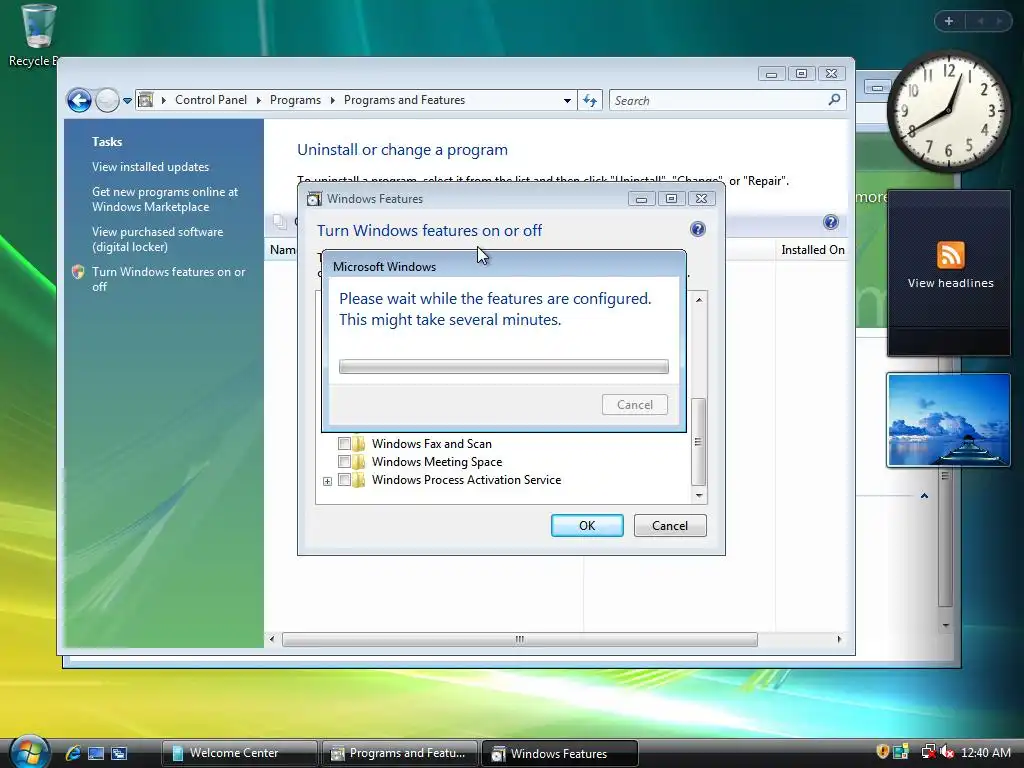This screenshot has height=768, width=1024.
Task: Add a gadget with sidebar plus button
Action: pos(949,21)
